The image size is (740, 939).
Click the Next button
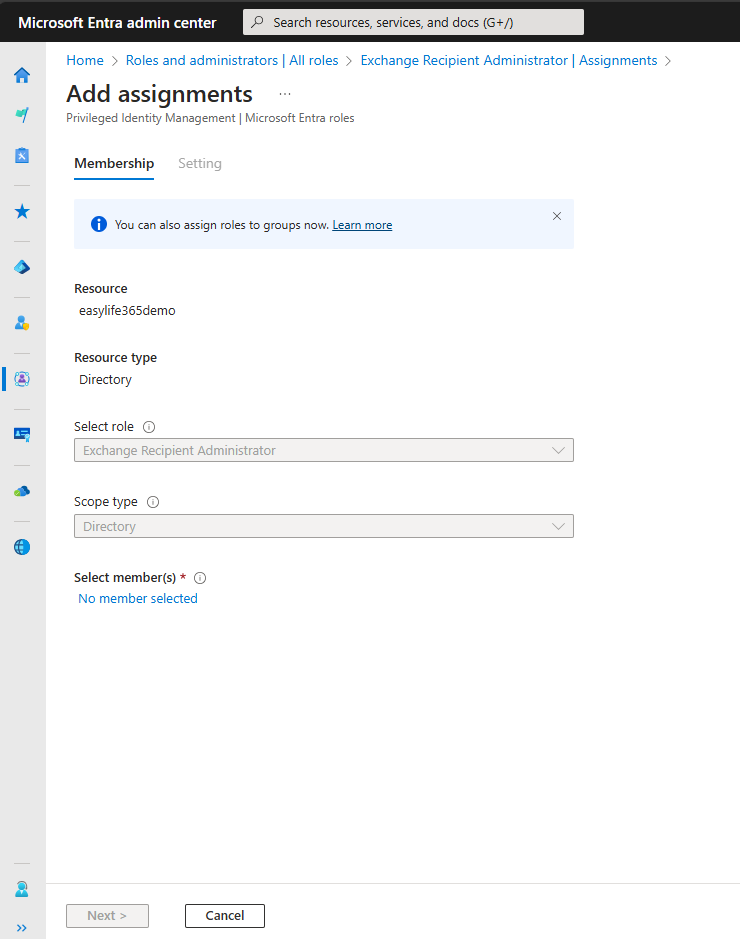point(107,916)
